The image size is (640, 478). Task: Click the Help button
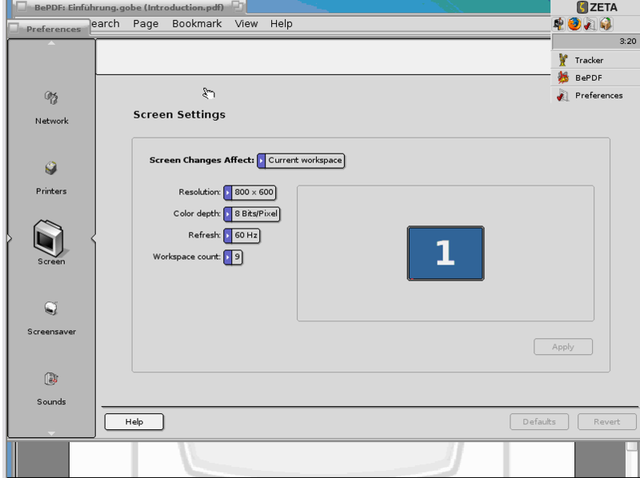click(134, 422)
